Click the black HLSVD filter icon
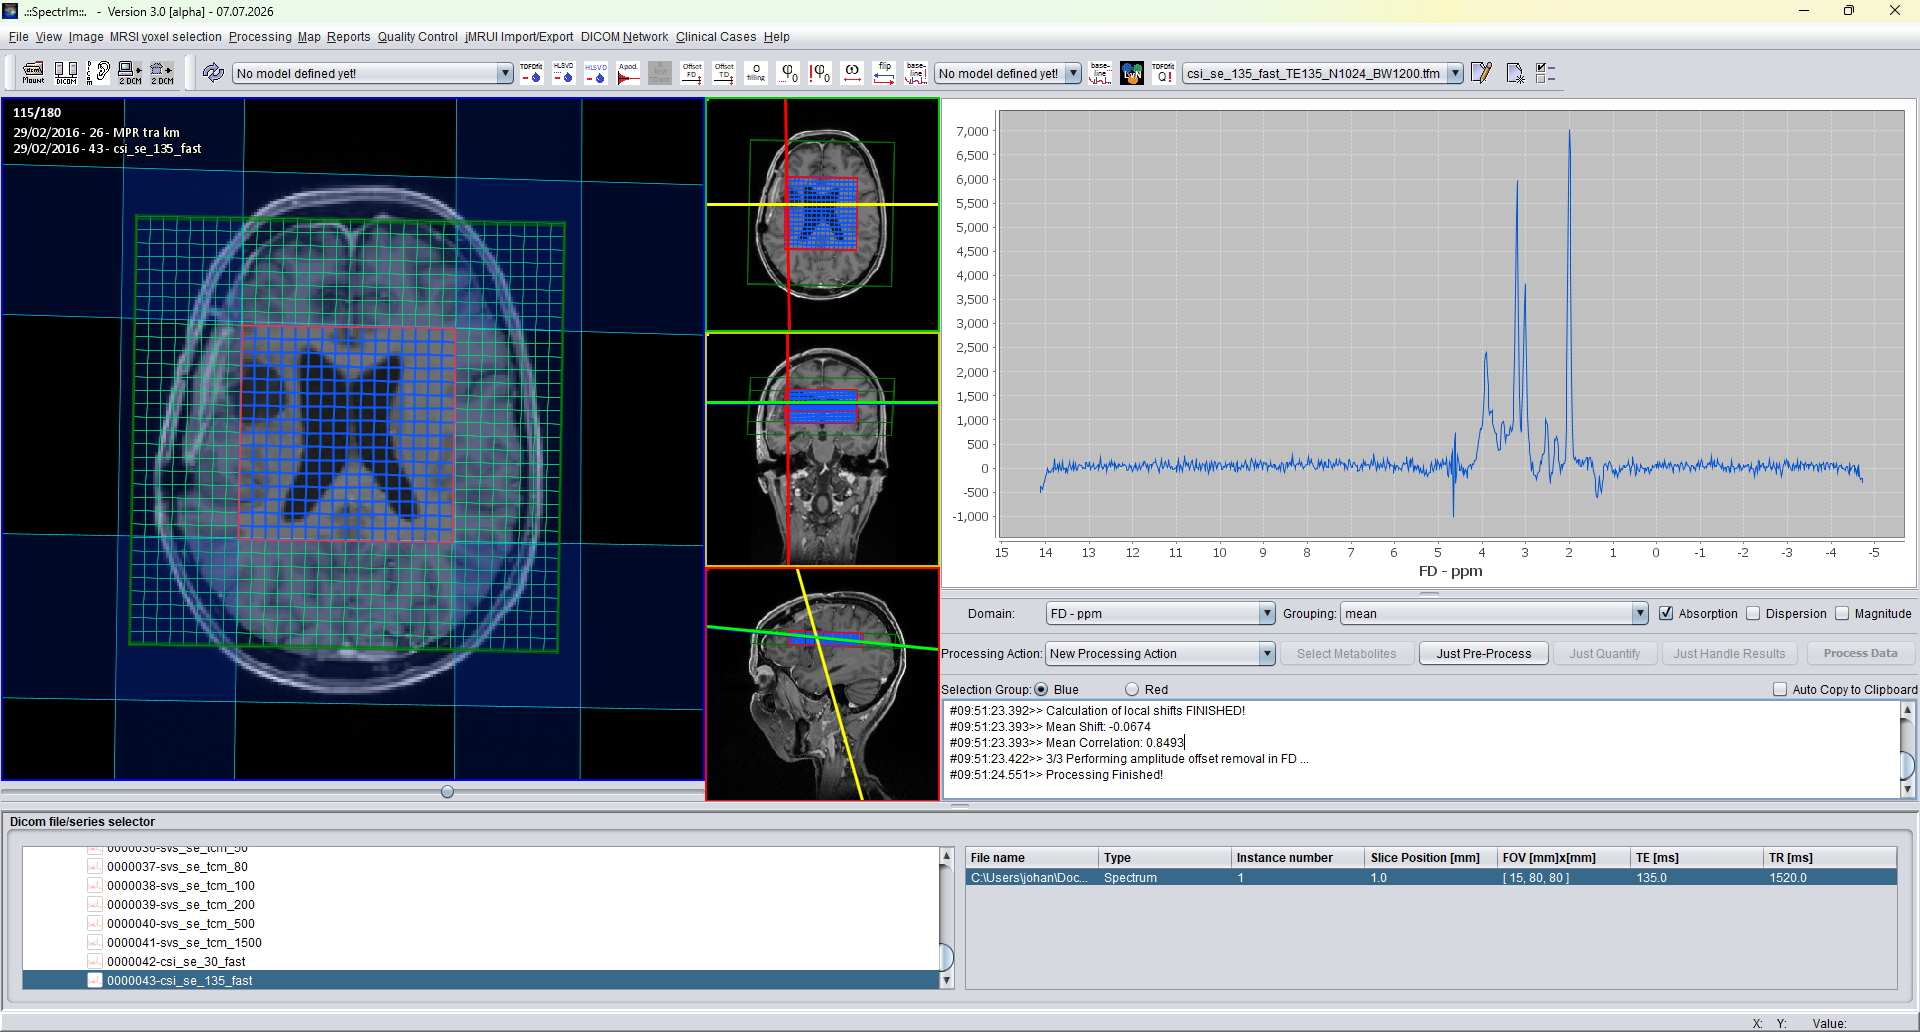This screenshot has width=1920, height=1032. 563,73
